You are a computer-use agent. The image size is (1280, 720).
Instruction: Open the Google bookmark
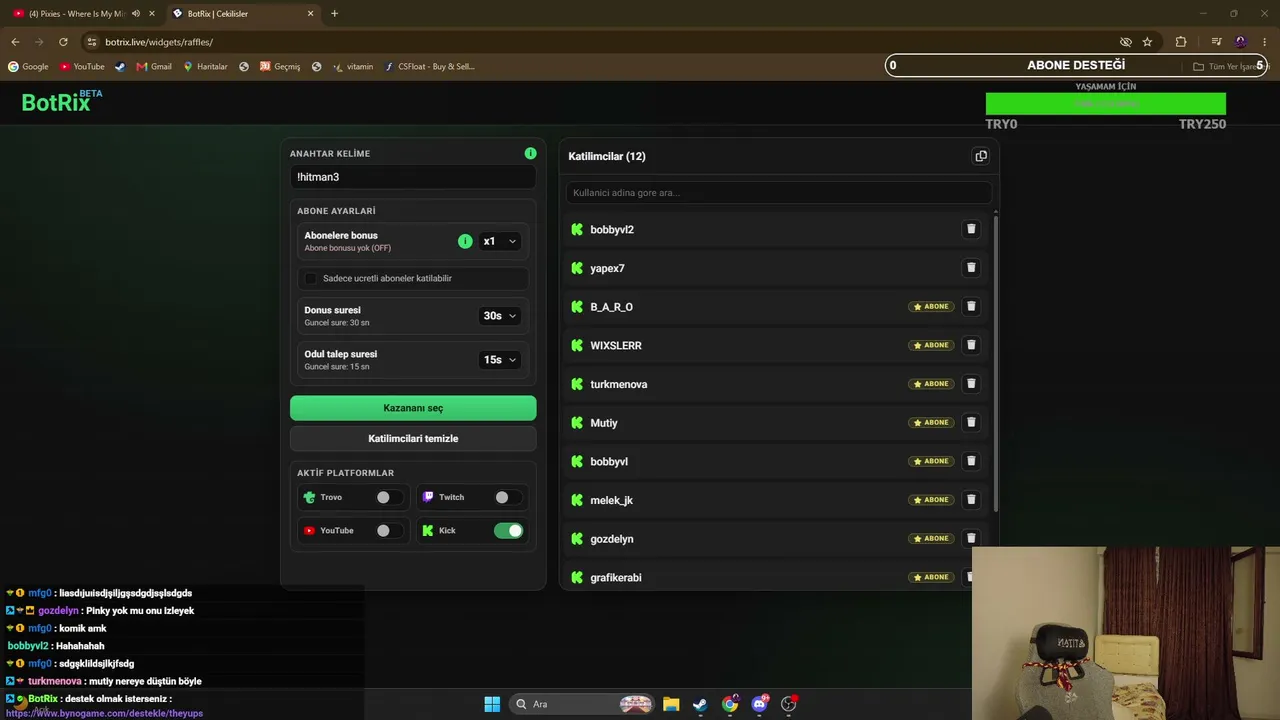click(x=28, y=67)
